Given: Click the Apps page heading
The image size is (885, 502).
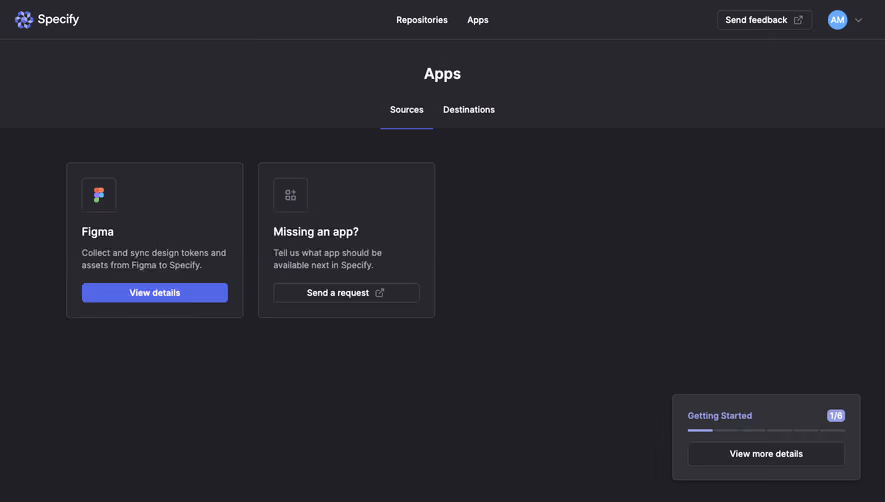Looking at the screenshot, I should [442, 73].
